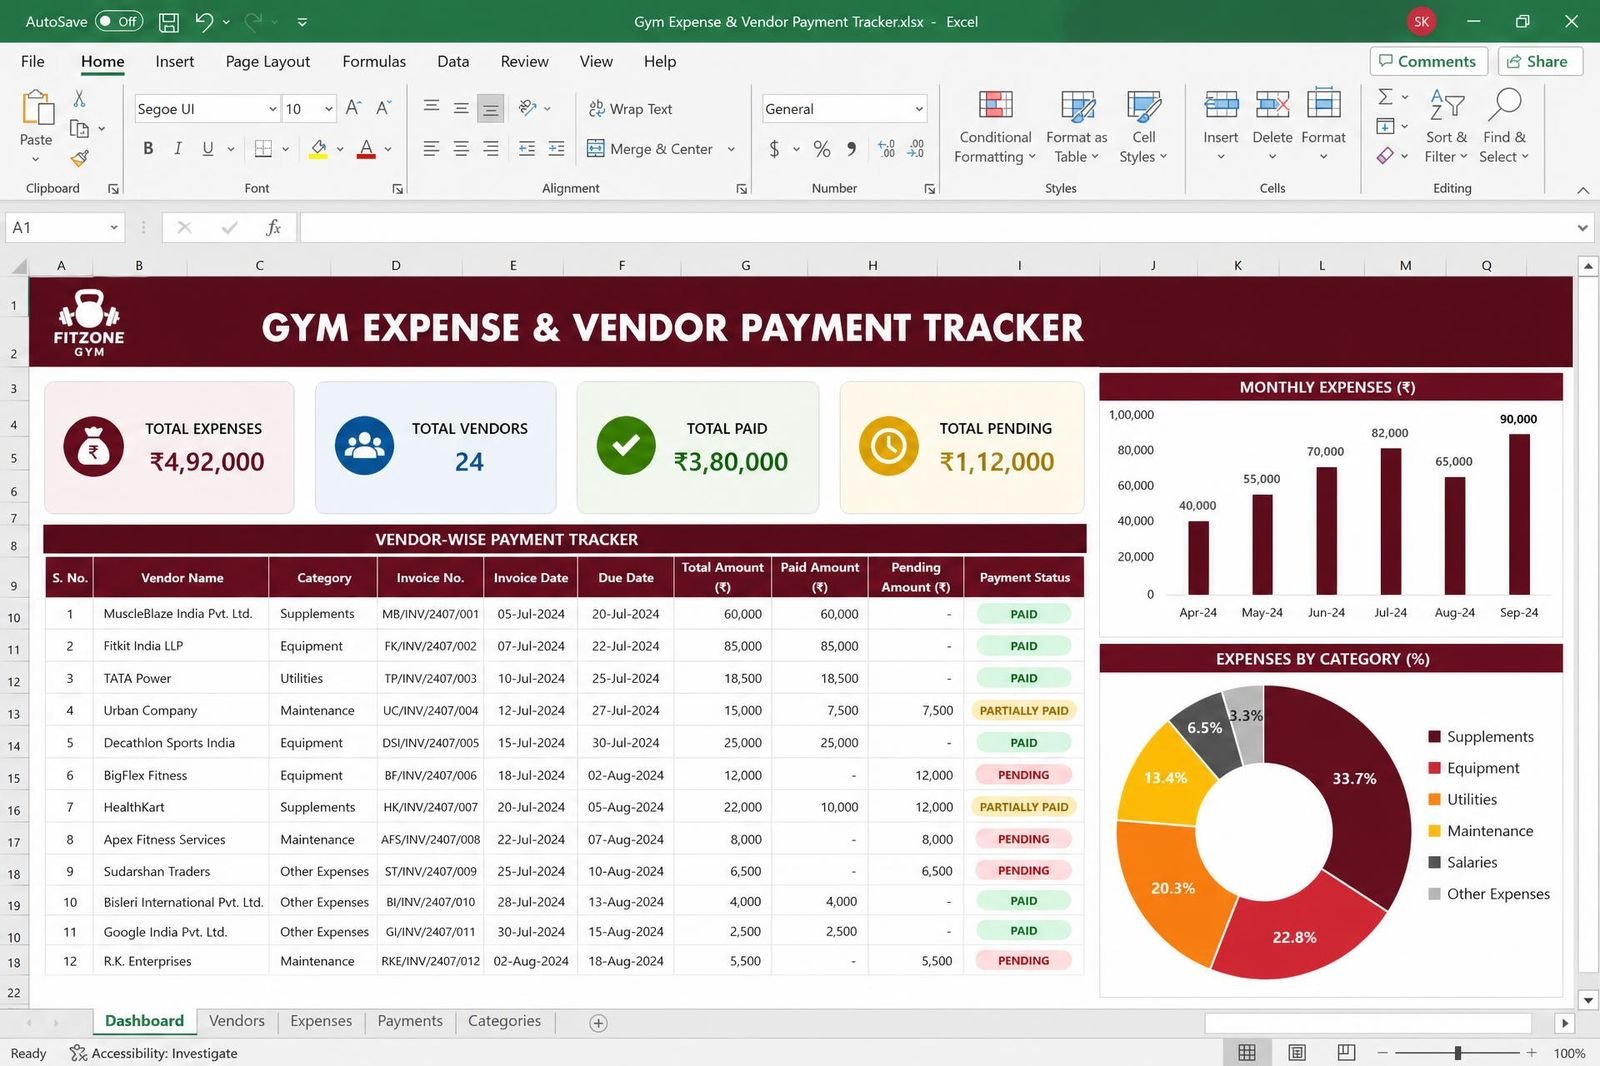Open Sort & Filter menu
The height and width of the screenshot is (1066, 1600).
point(1447,126)
